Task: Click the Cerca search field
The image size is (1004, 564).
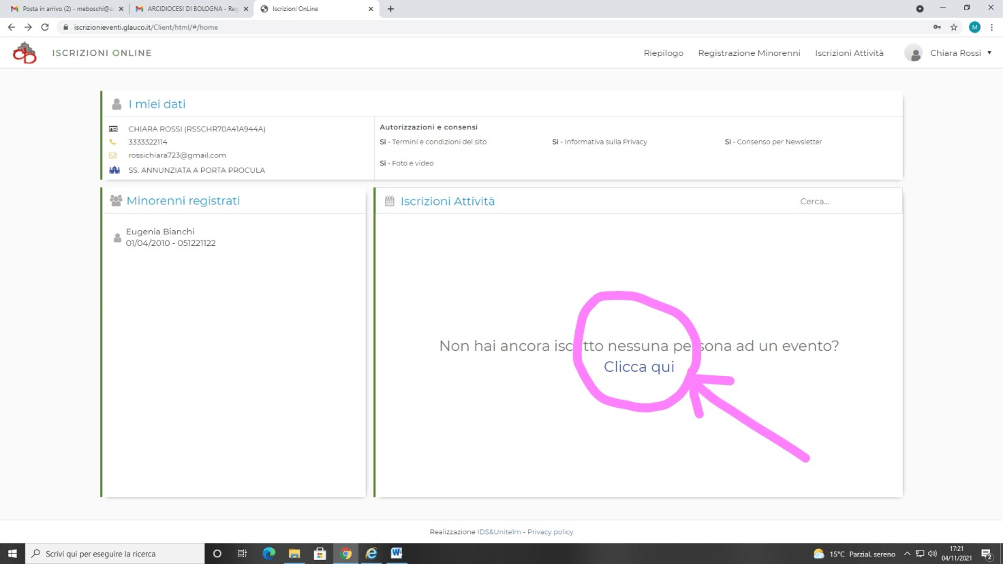Action: [840, 201]
